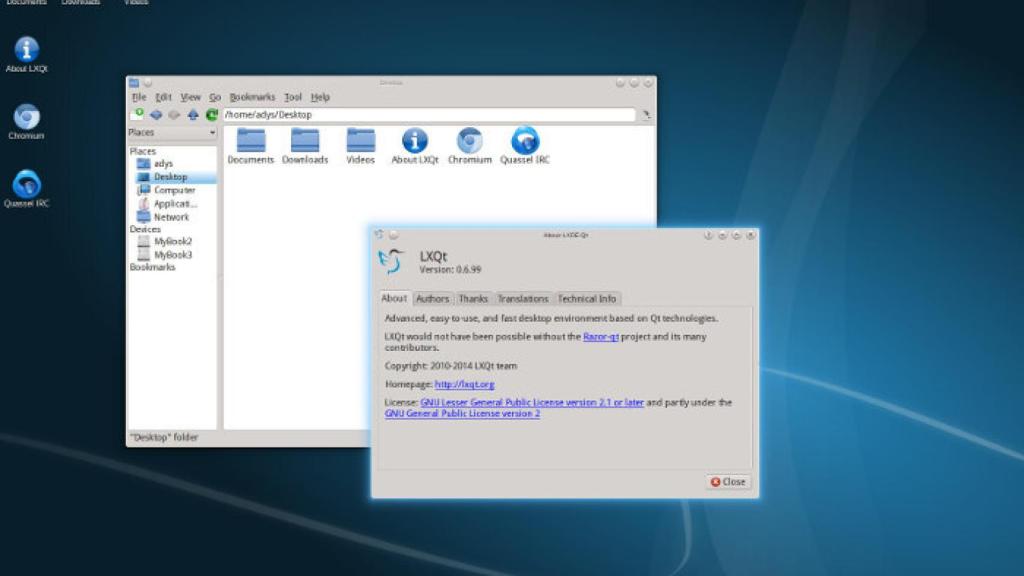Click the Chromium desktop shortcut
The width and height of the screenshot is (1024, 576).
(26, 119)
